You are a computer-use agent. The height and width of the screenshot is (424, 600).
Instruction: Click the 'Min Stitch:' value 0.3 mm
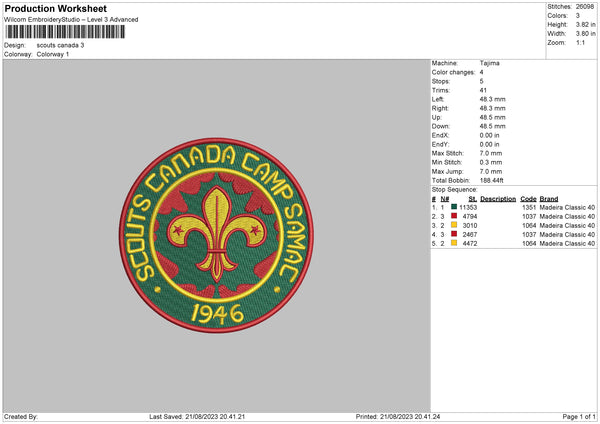click(x=491, y=162)
